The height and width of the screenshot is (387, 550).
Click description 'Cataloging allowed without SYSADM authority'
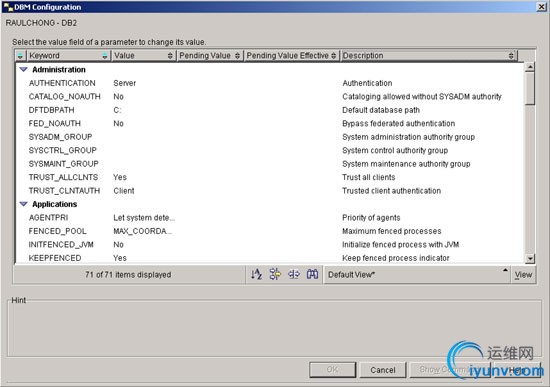(x=422, y=96)
